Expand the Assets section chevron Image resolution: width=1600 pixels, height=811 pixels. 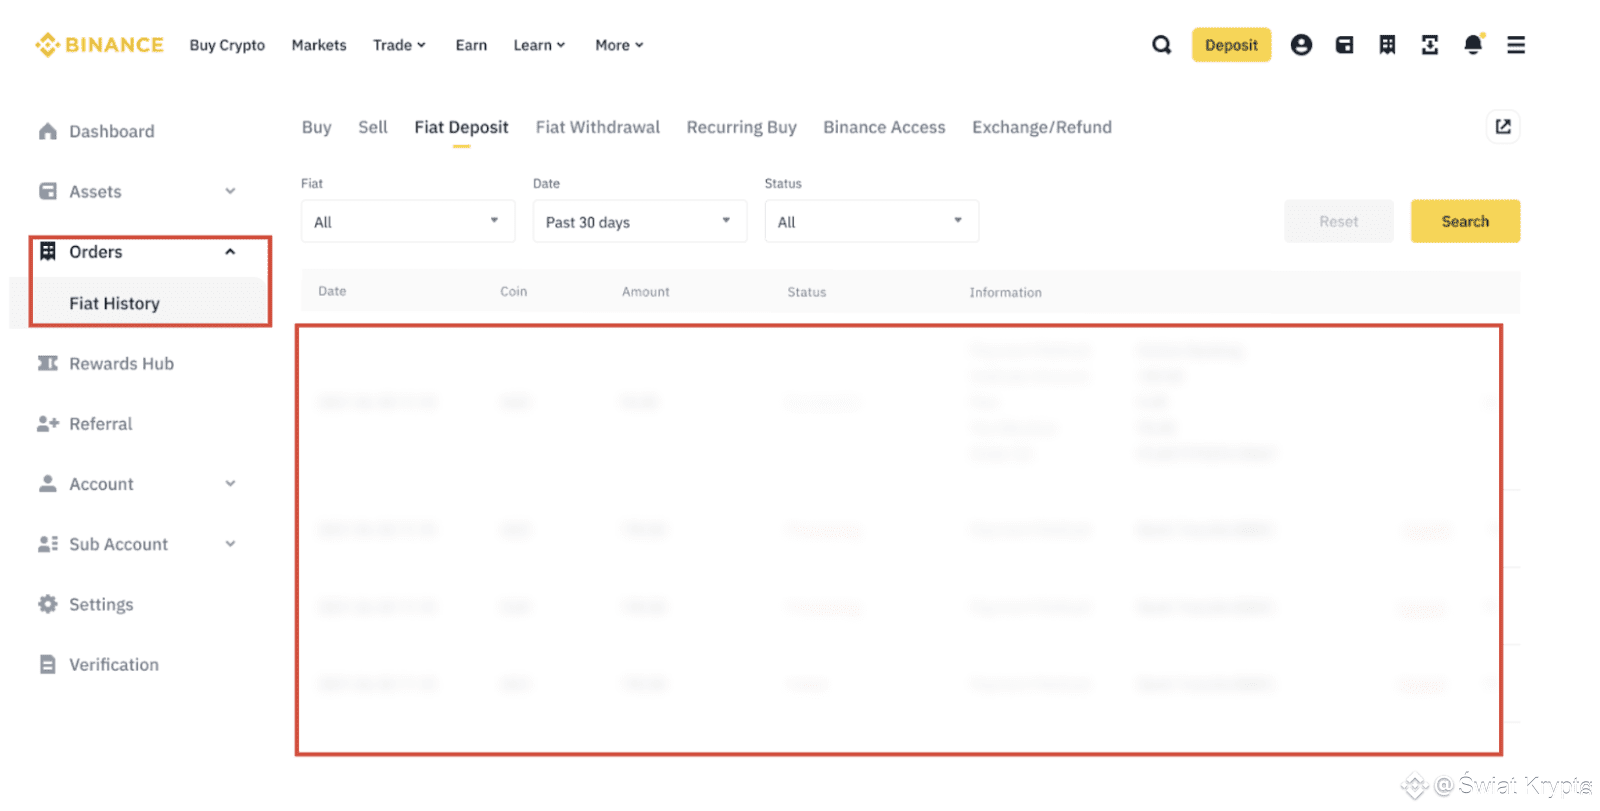(x=230, y=191)
